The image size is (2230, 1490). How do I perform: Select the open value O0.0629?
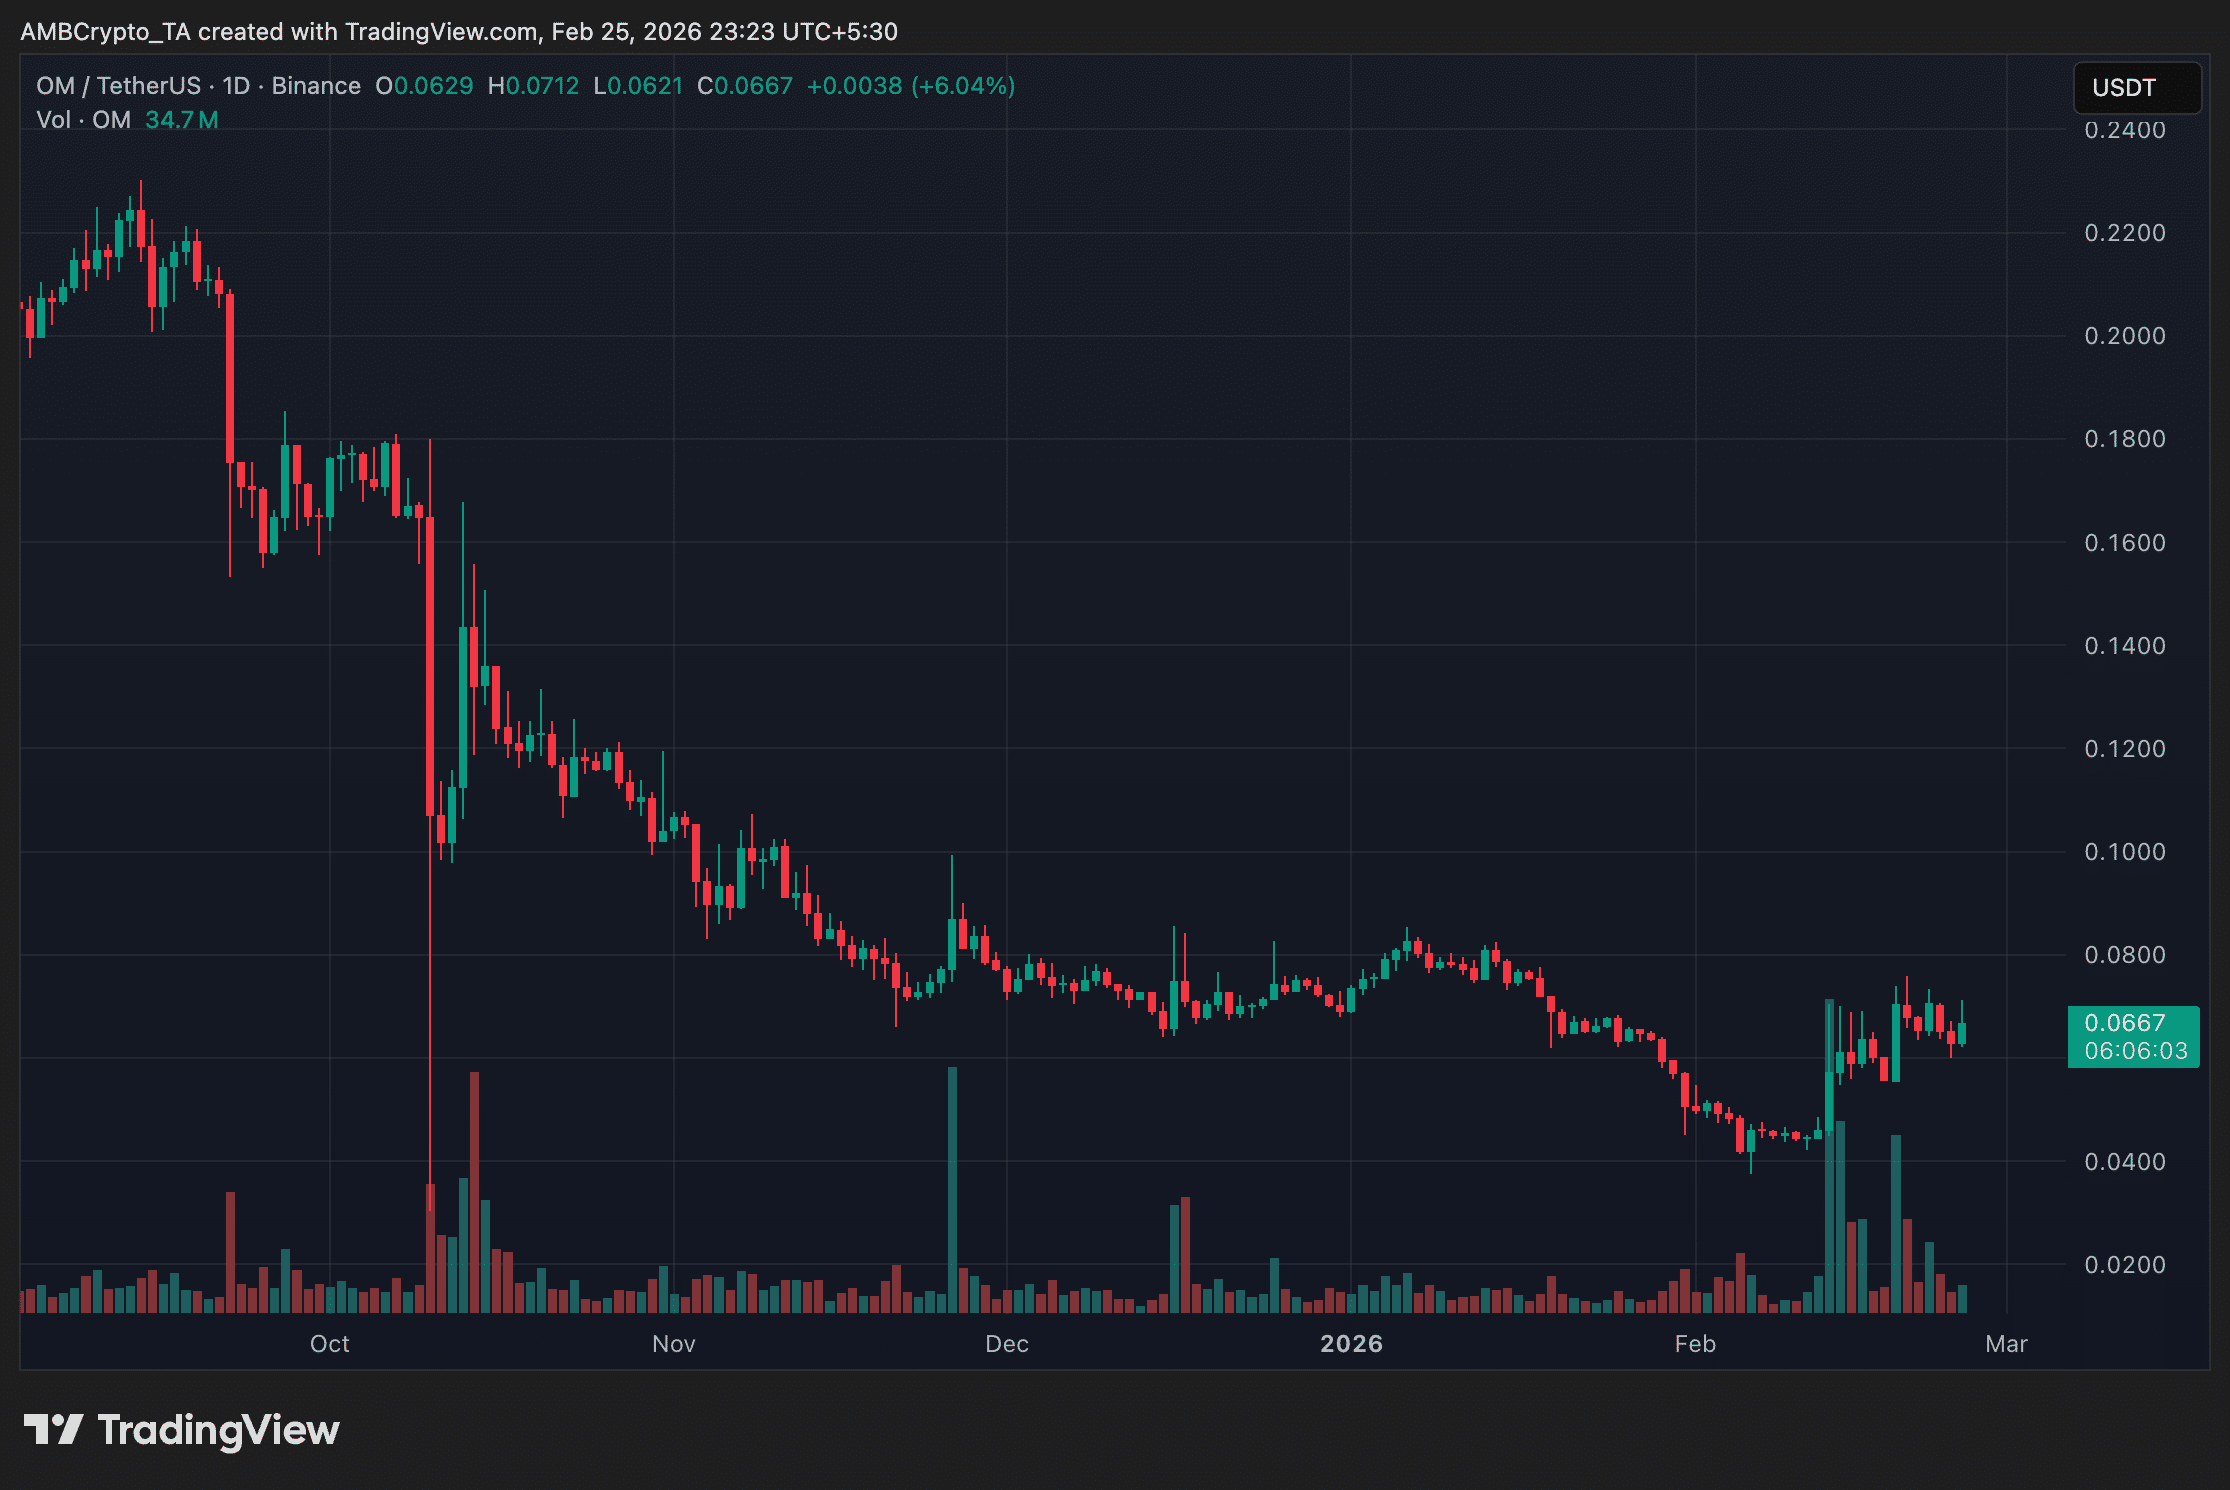(424, 85)
